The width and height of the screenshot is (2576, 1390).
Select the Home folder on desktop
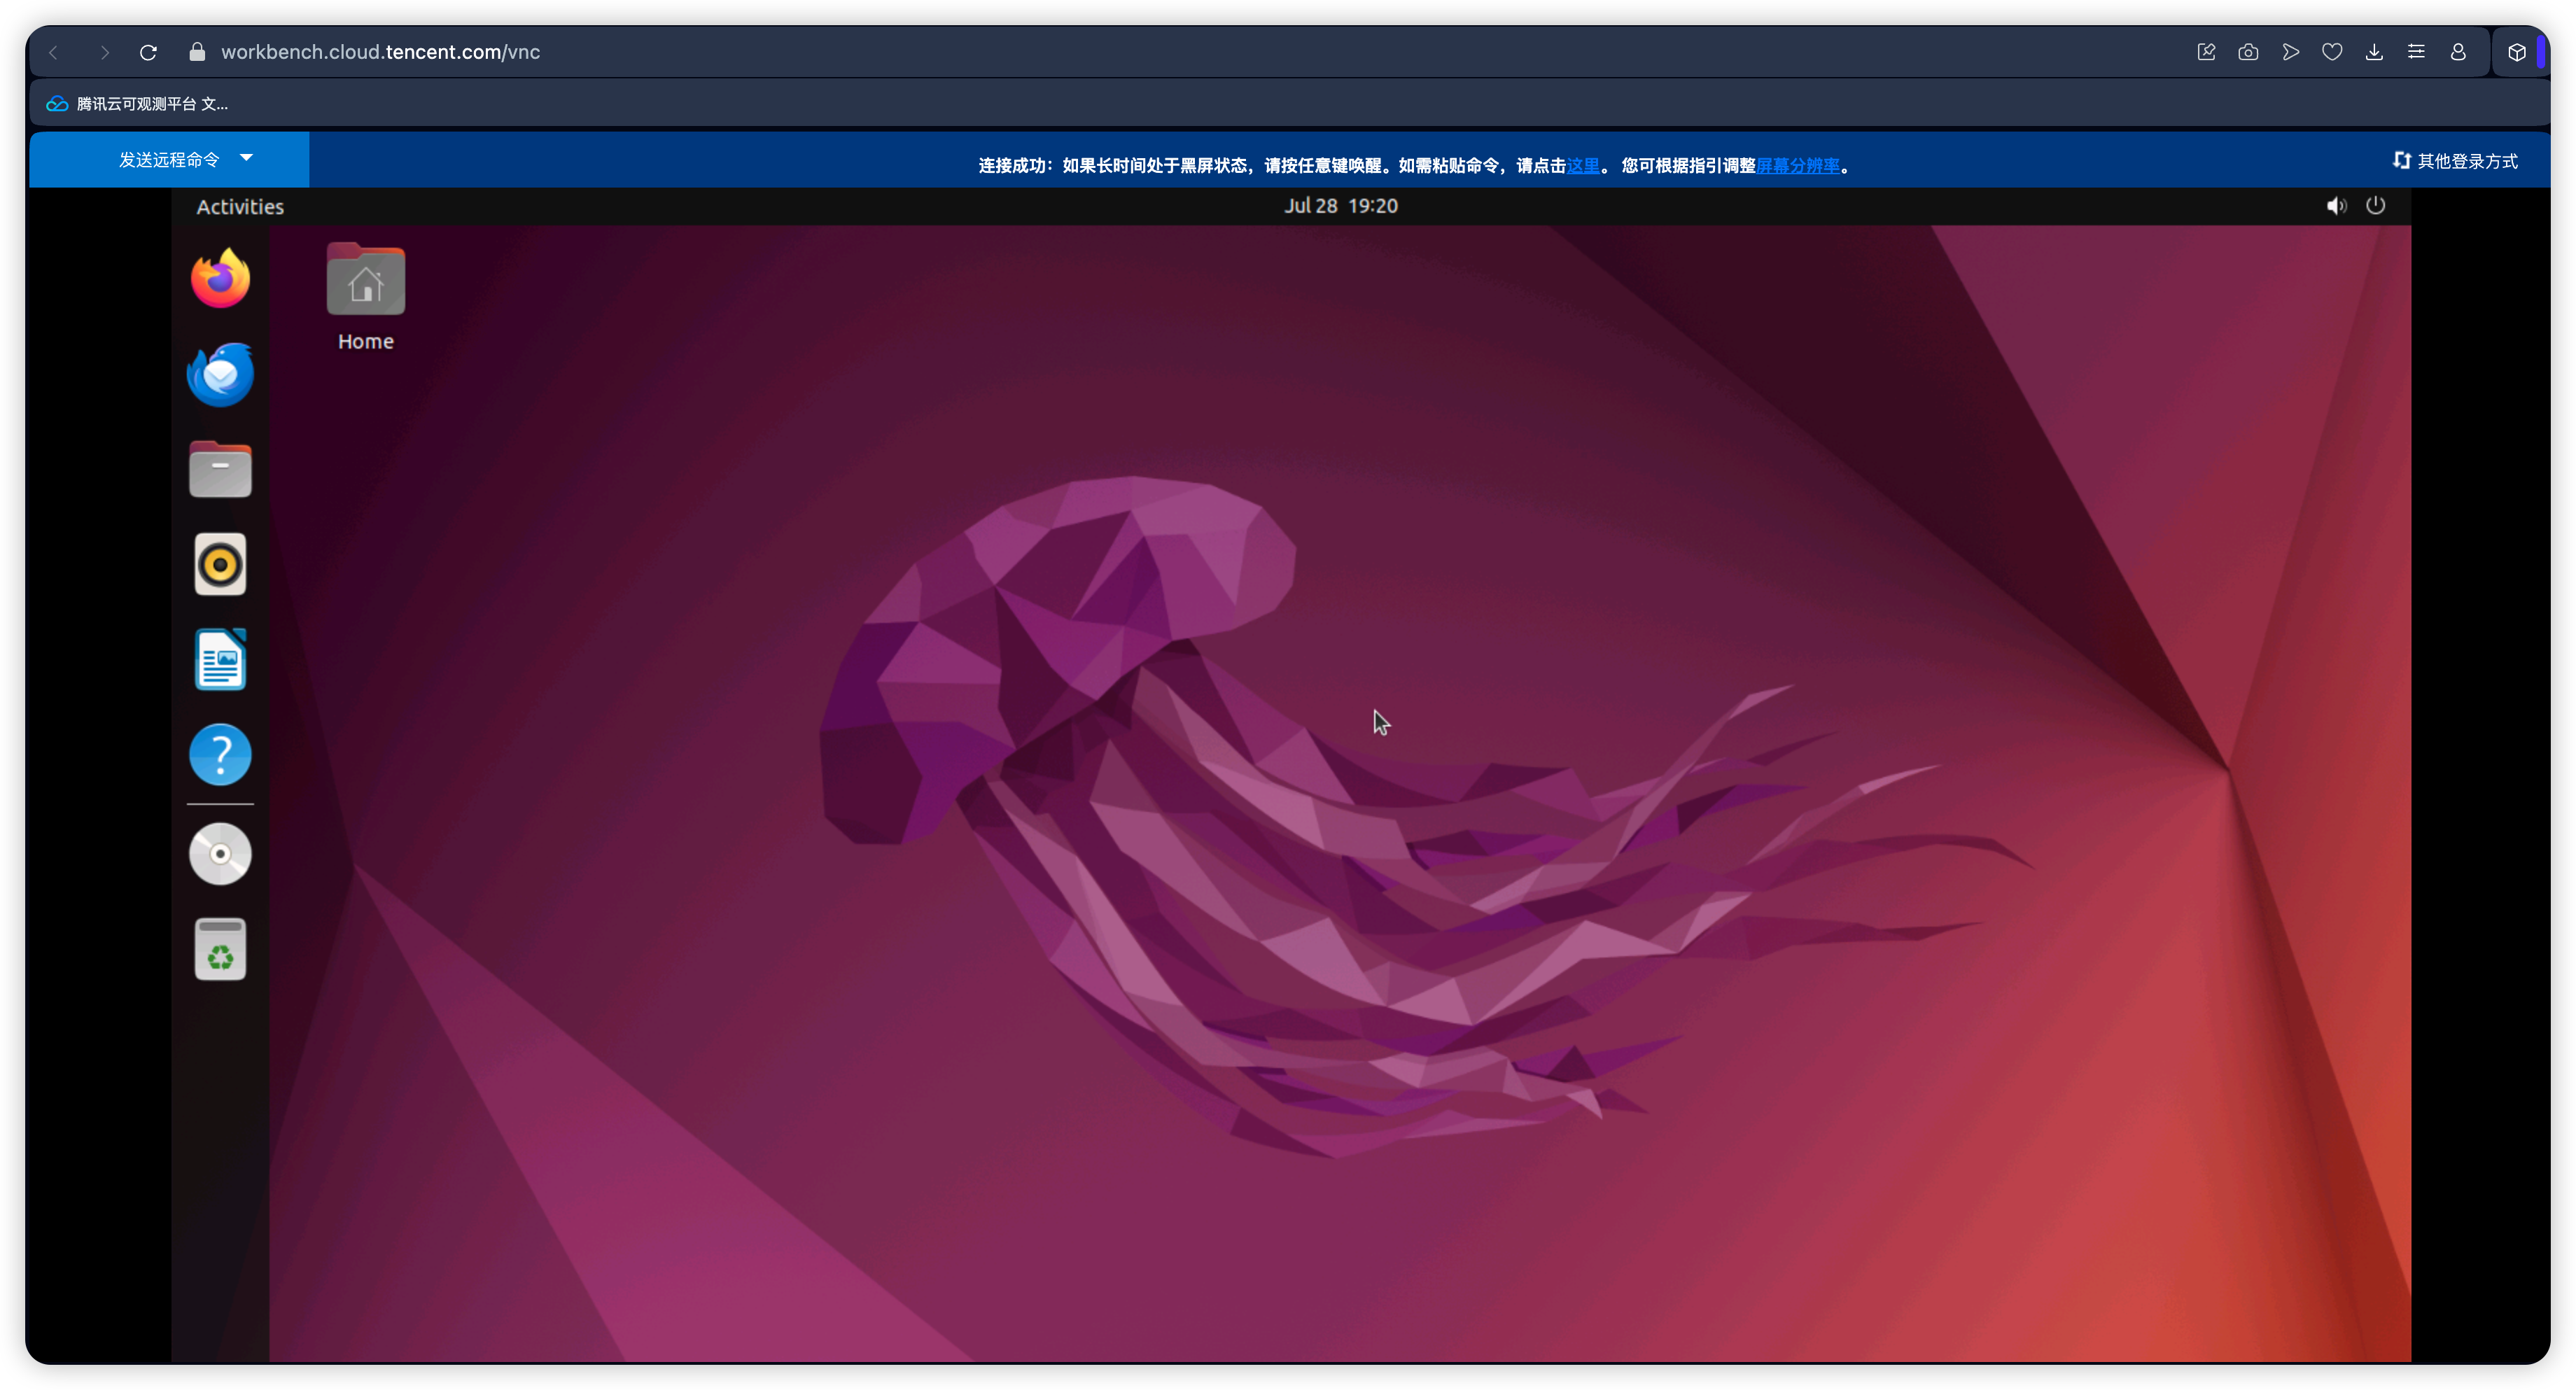365,297
